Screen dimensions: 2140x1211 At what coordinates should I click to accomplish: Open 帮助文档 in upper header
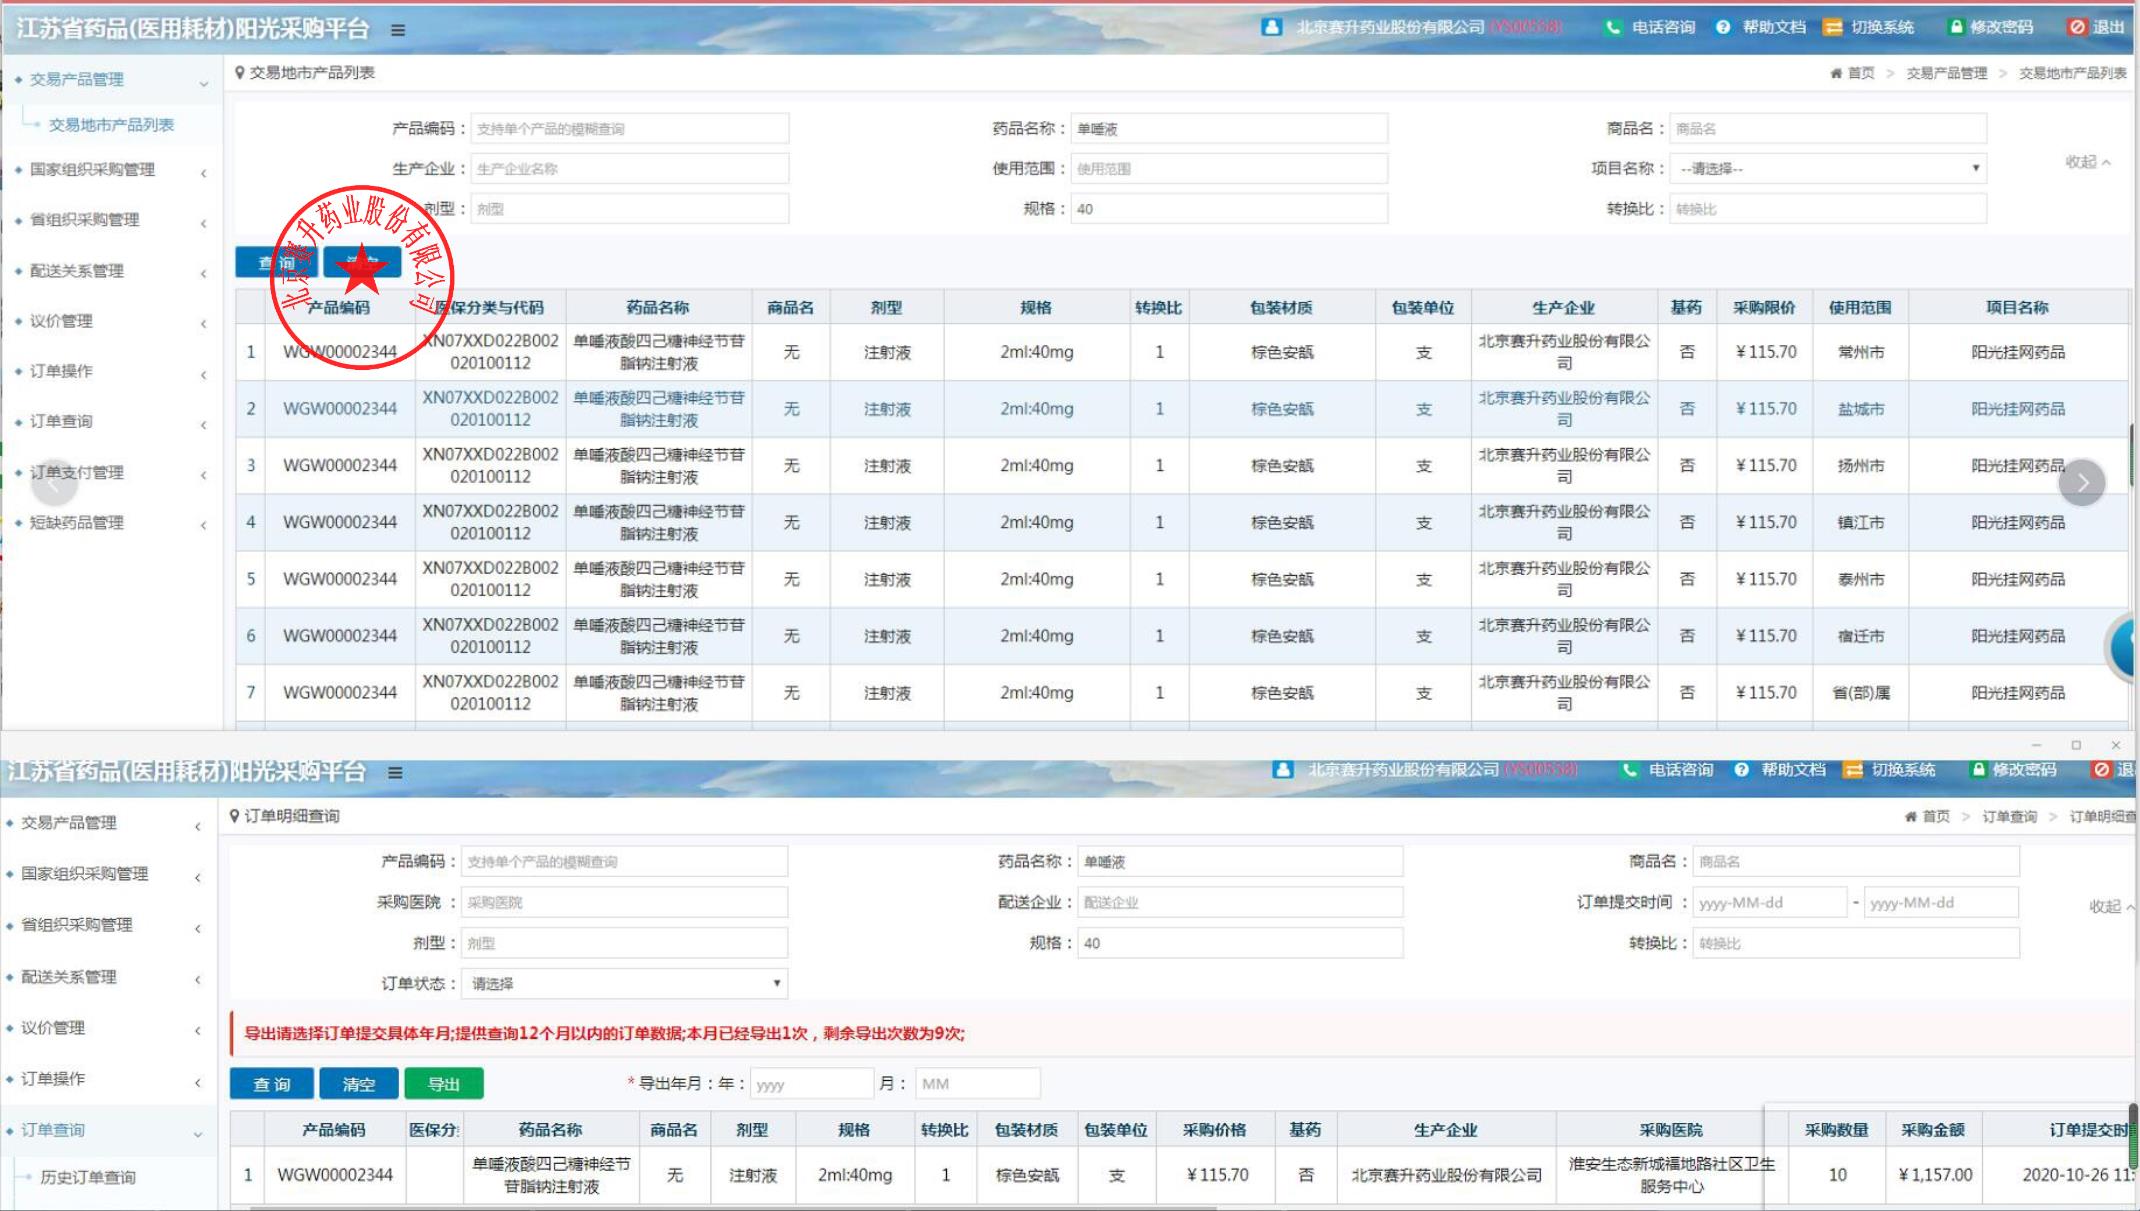coord(1761,27)
